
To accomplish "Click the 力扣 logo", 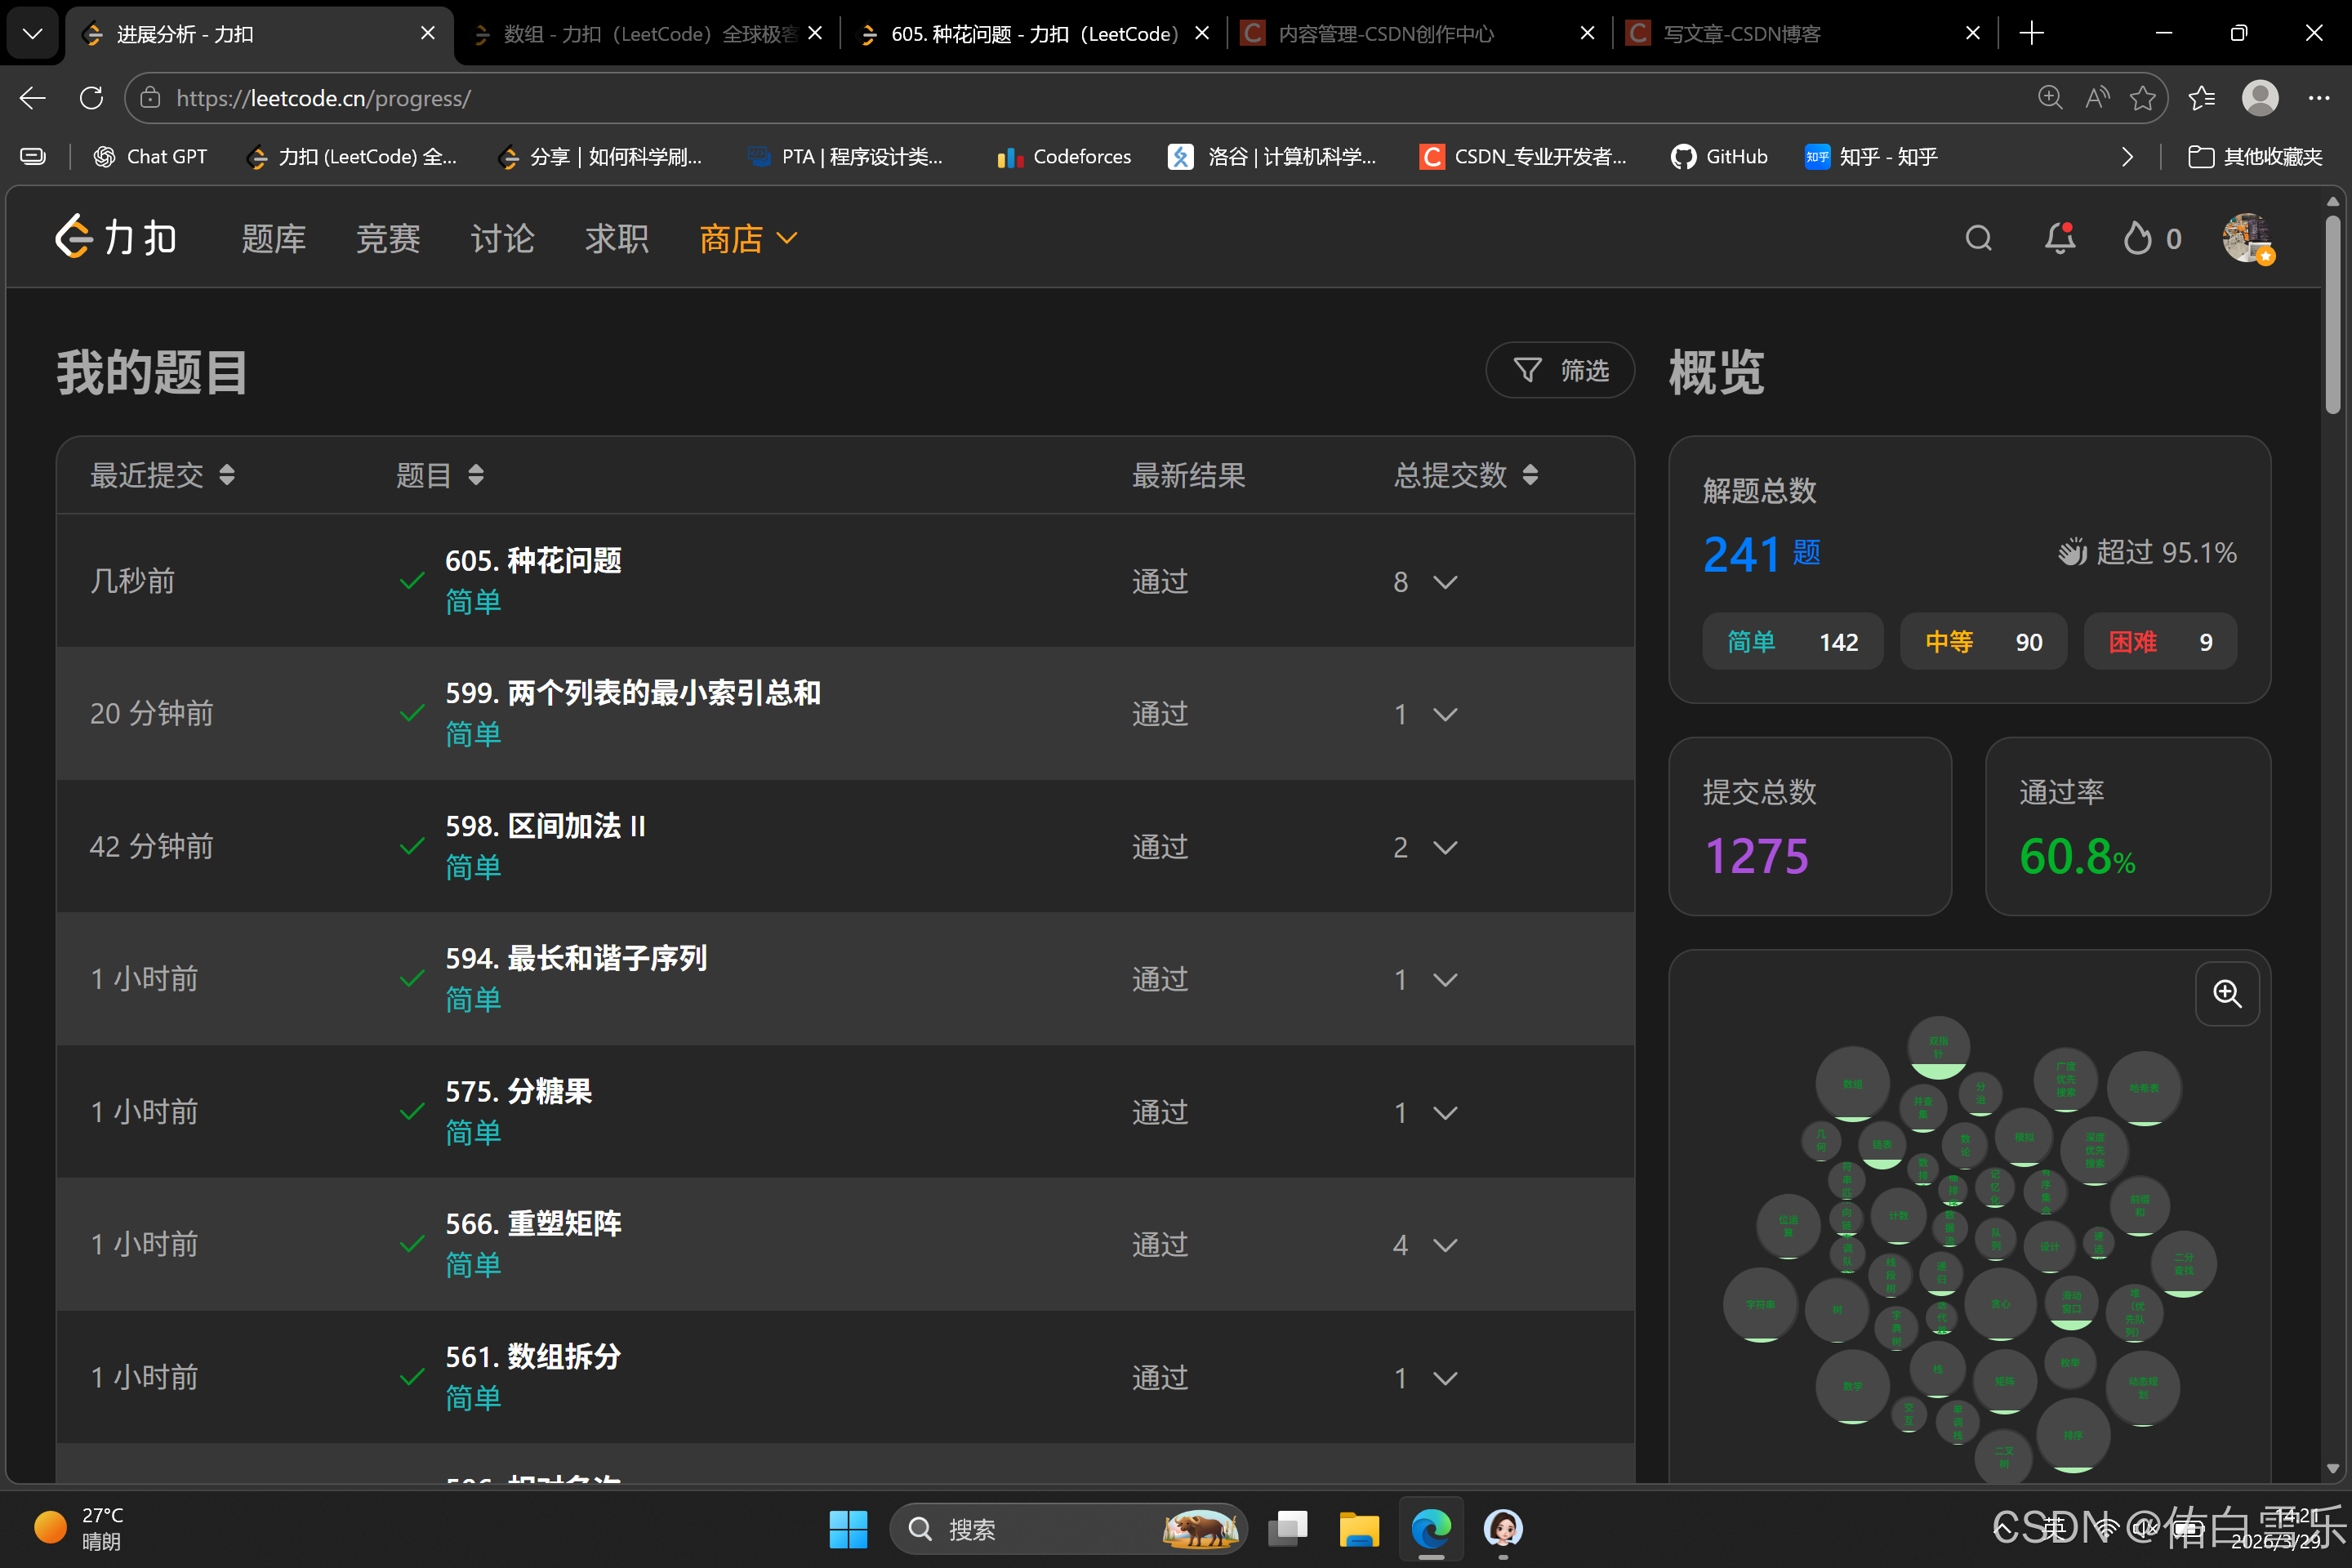I will pos(114,237).
